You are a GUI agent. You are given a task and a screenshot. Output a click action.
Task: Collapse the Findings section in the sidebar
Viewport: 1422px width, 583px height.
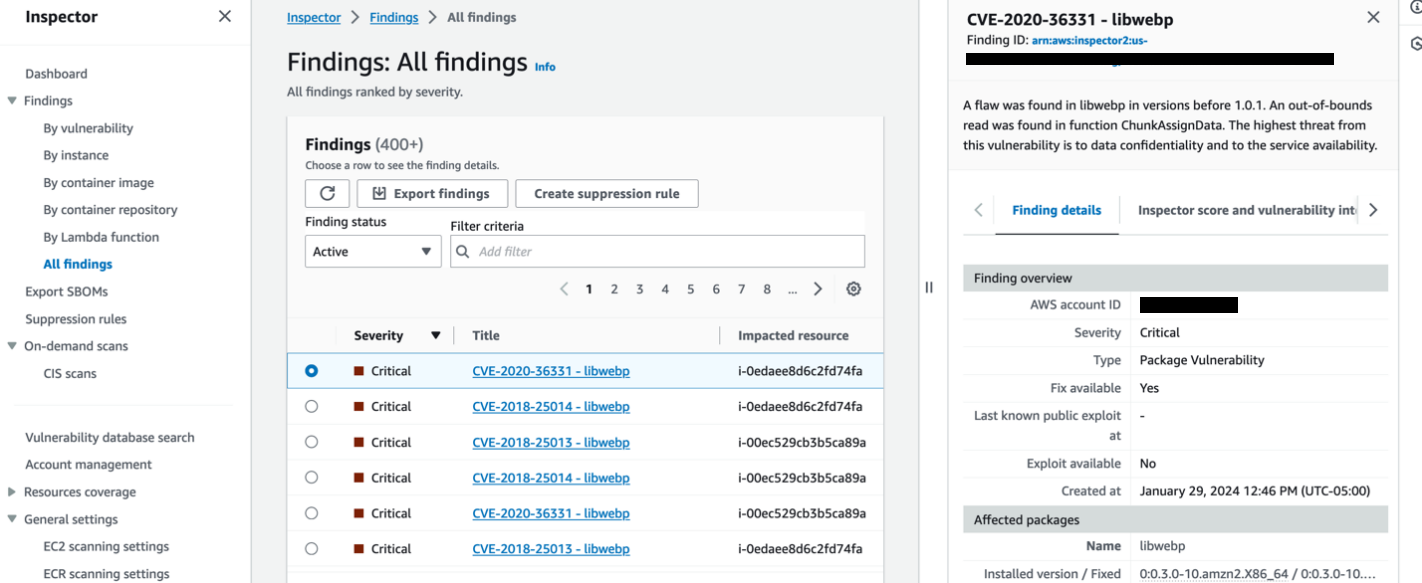pos(12,100)
